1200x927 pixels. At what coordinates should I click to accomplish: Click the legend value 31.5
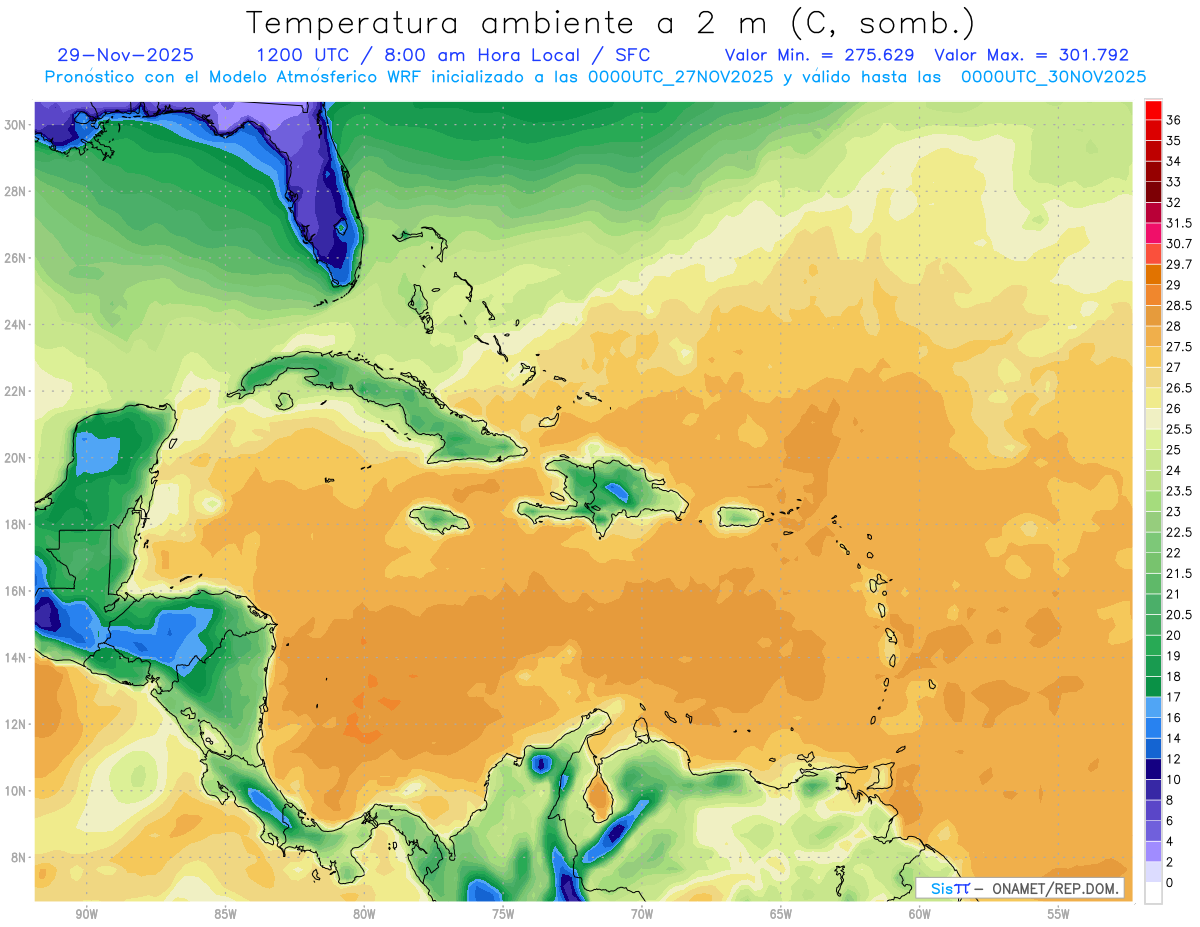pyautogui.click(x=1179, y=223)
